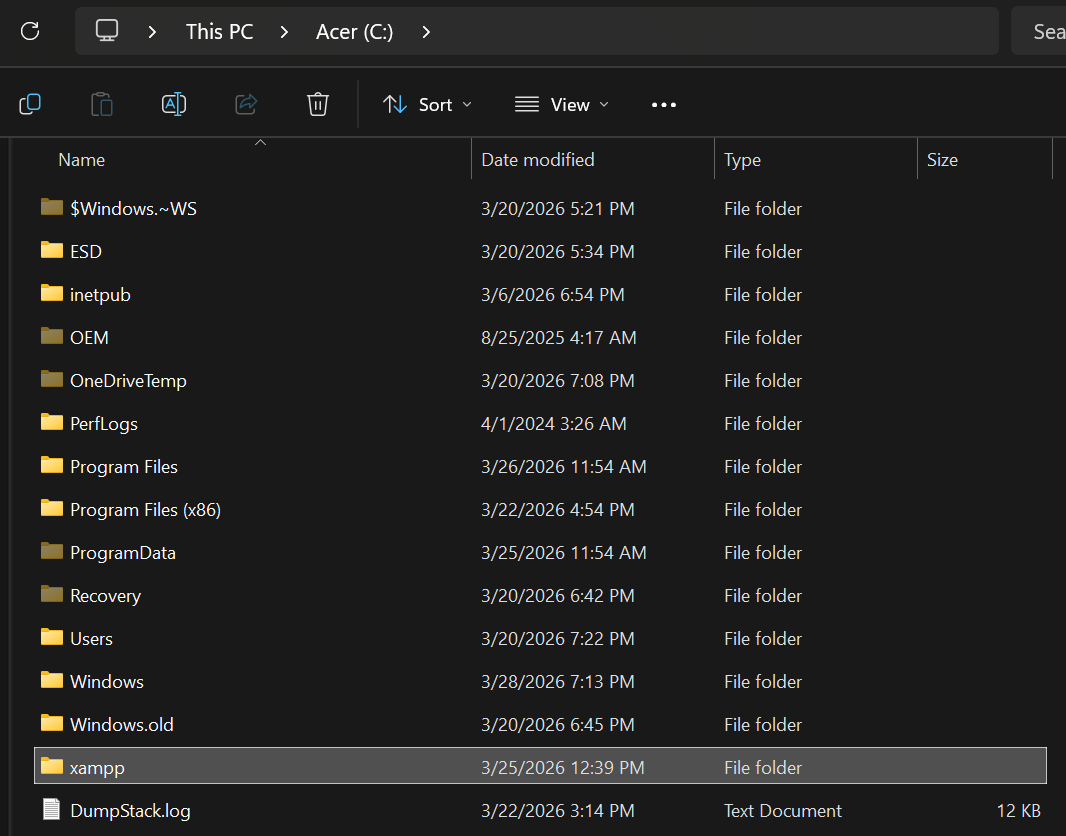Select the inetpub folder icon

(x=52, y=293)
